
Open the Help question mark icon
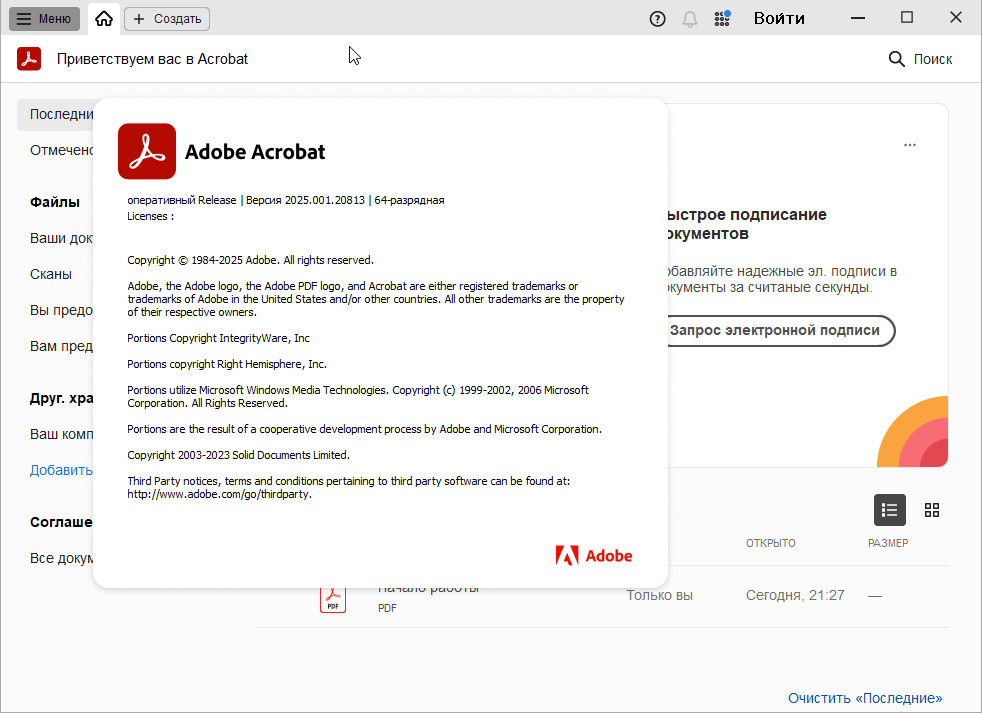tap(657, 18)
